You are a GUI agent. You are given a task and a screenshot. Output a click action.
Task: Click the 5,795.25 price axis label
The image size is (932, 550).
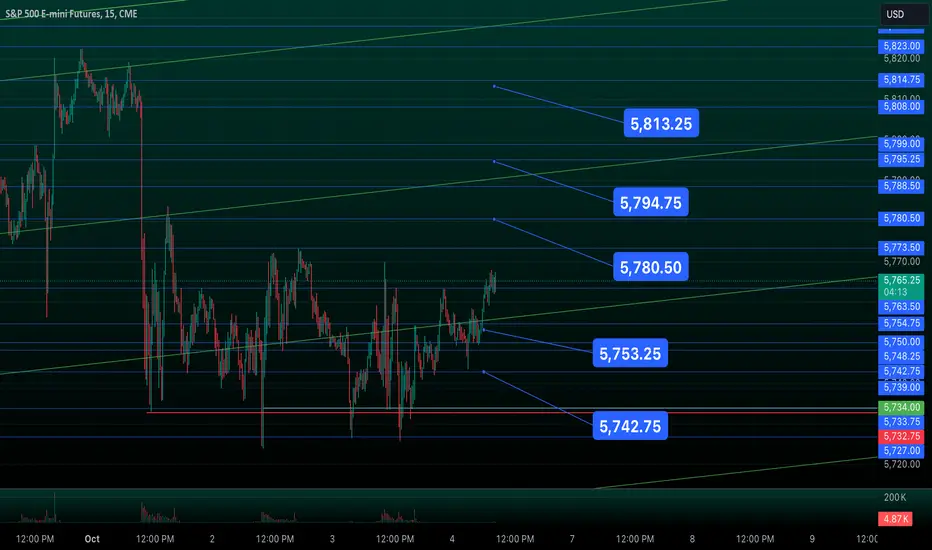pos(901,159)
